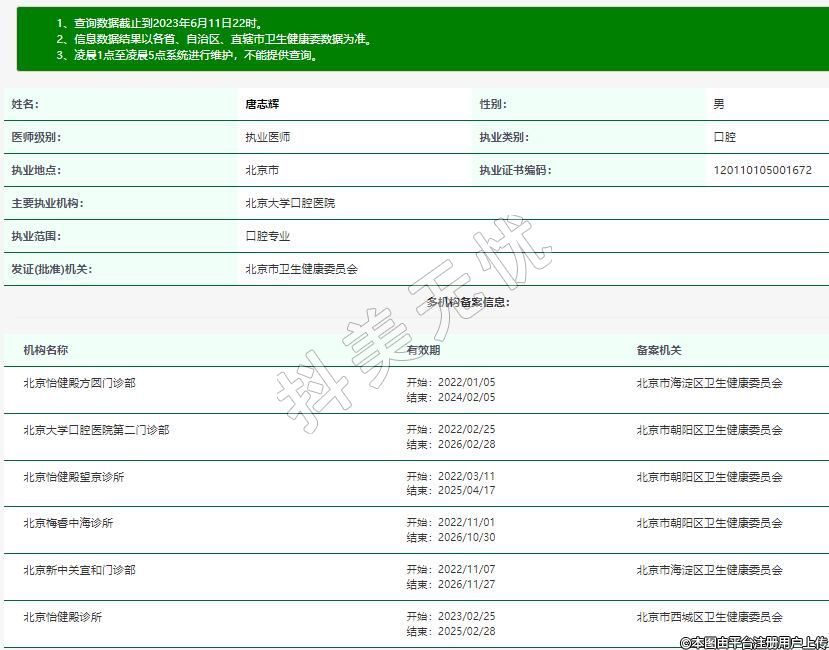Select the 北京梅奢中海诊所 row
The height and width of the screenshot is (650, 829).
(x=68, y=523)
